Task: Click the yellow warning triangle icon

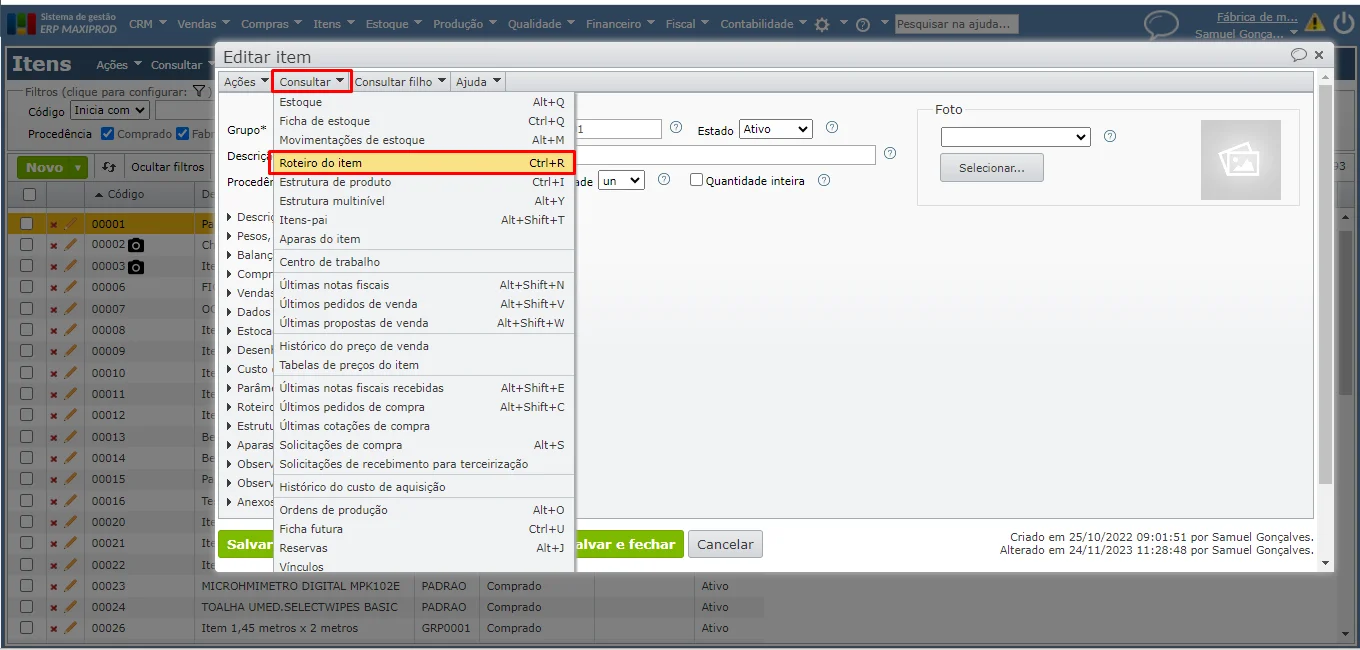Action: pyautogui.click(x=1314, y=22)
